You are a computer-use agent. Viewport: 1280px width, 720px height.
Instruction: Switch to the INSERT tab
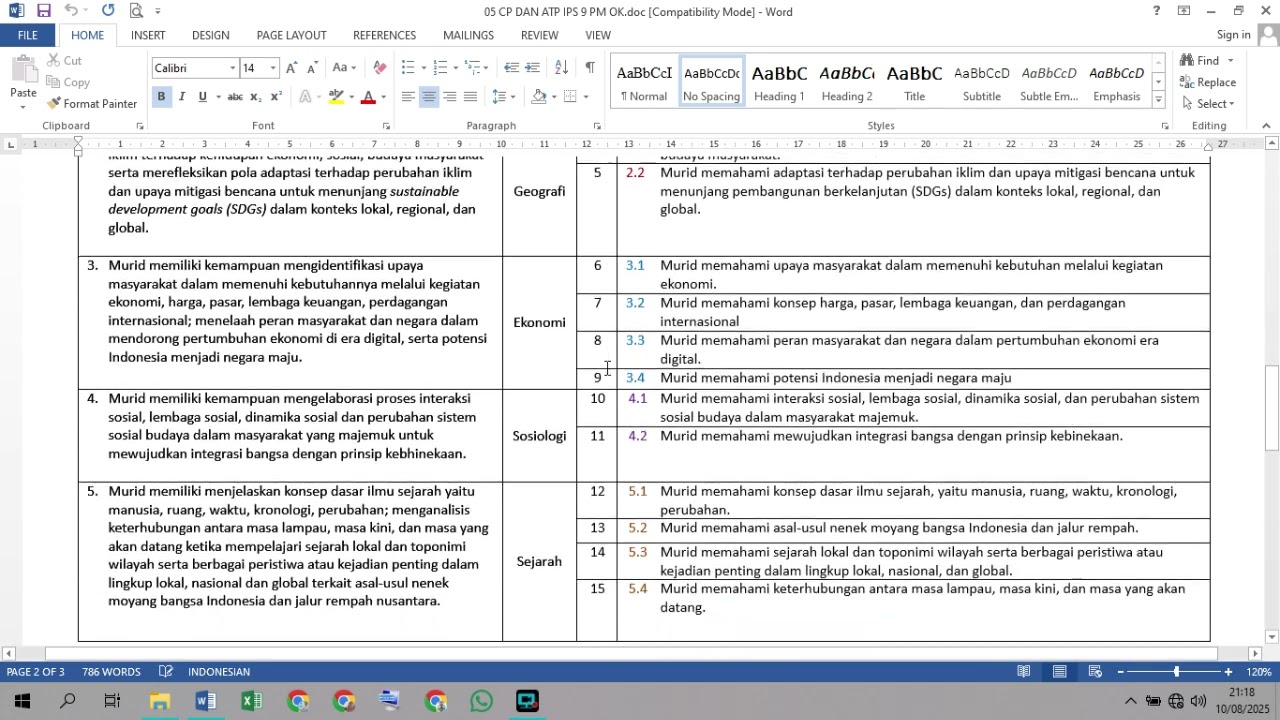coord(148,35)
